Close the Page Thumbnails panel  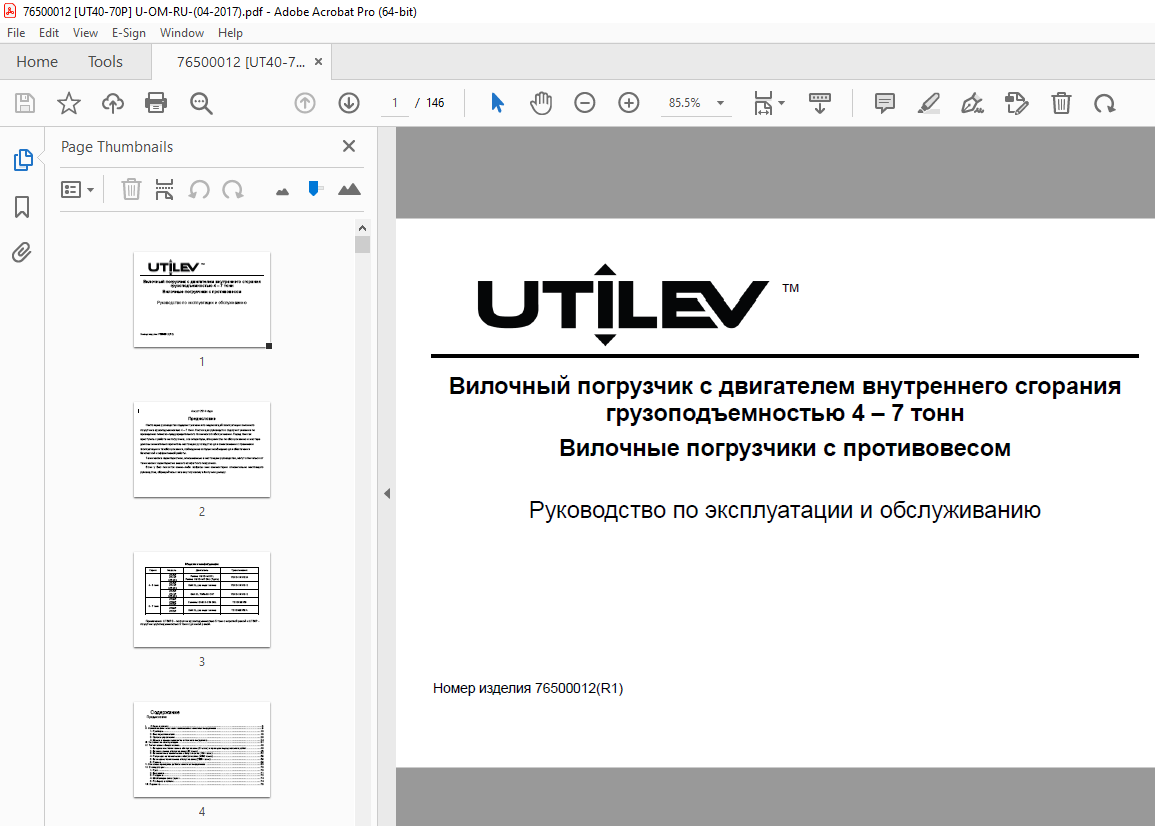349,146
